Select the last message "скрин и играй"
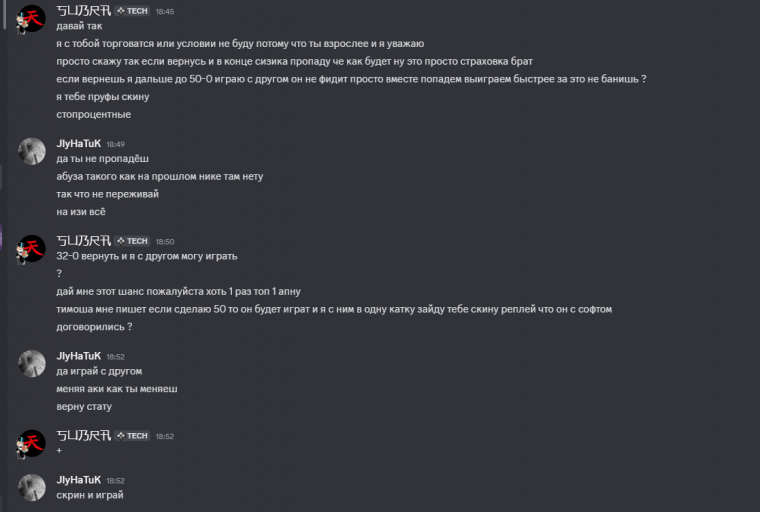The height and width of the screenshot is (512, 760). coord(90,495)
